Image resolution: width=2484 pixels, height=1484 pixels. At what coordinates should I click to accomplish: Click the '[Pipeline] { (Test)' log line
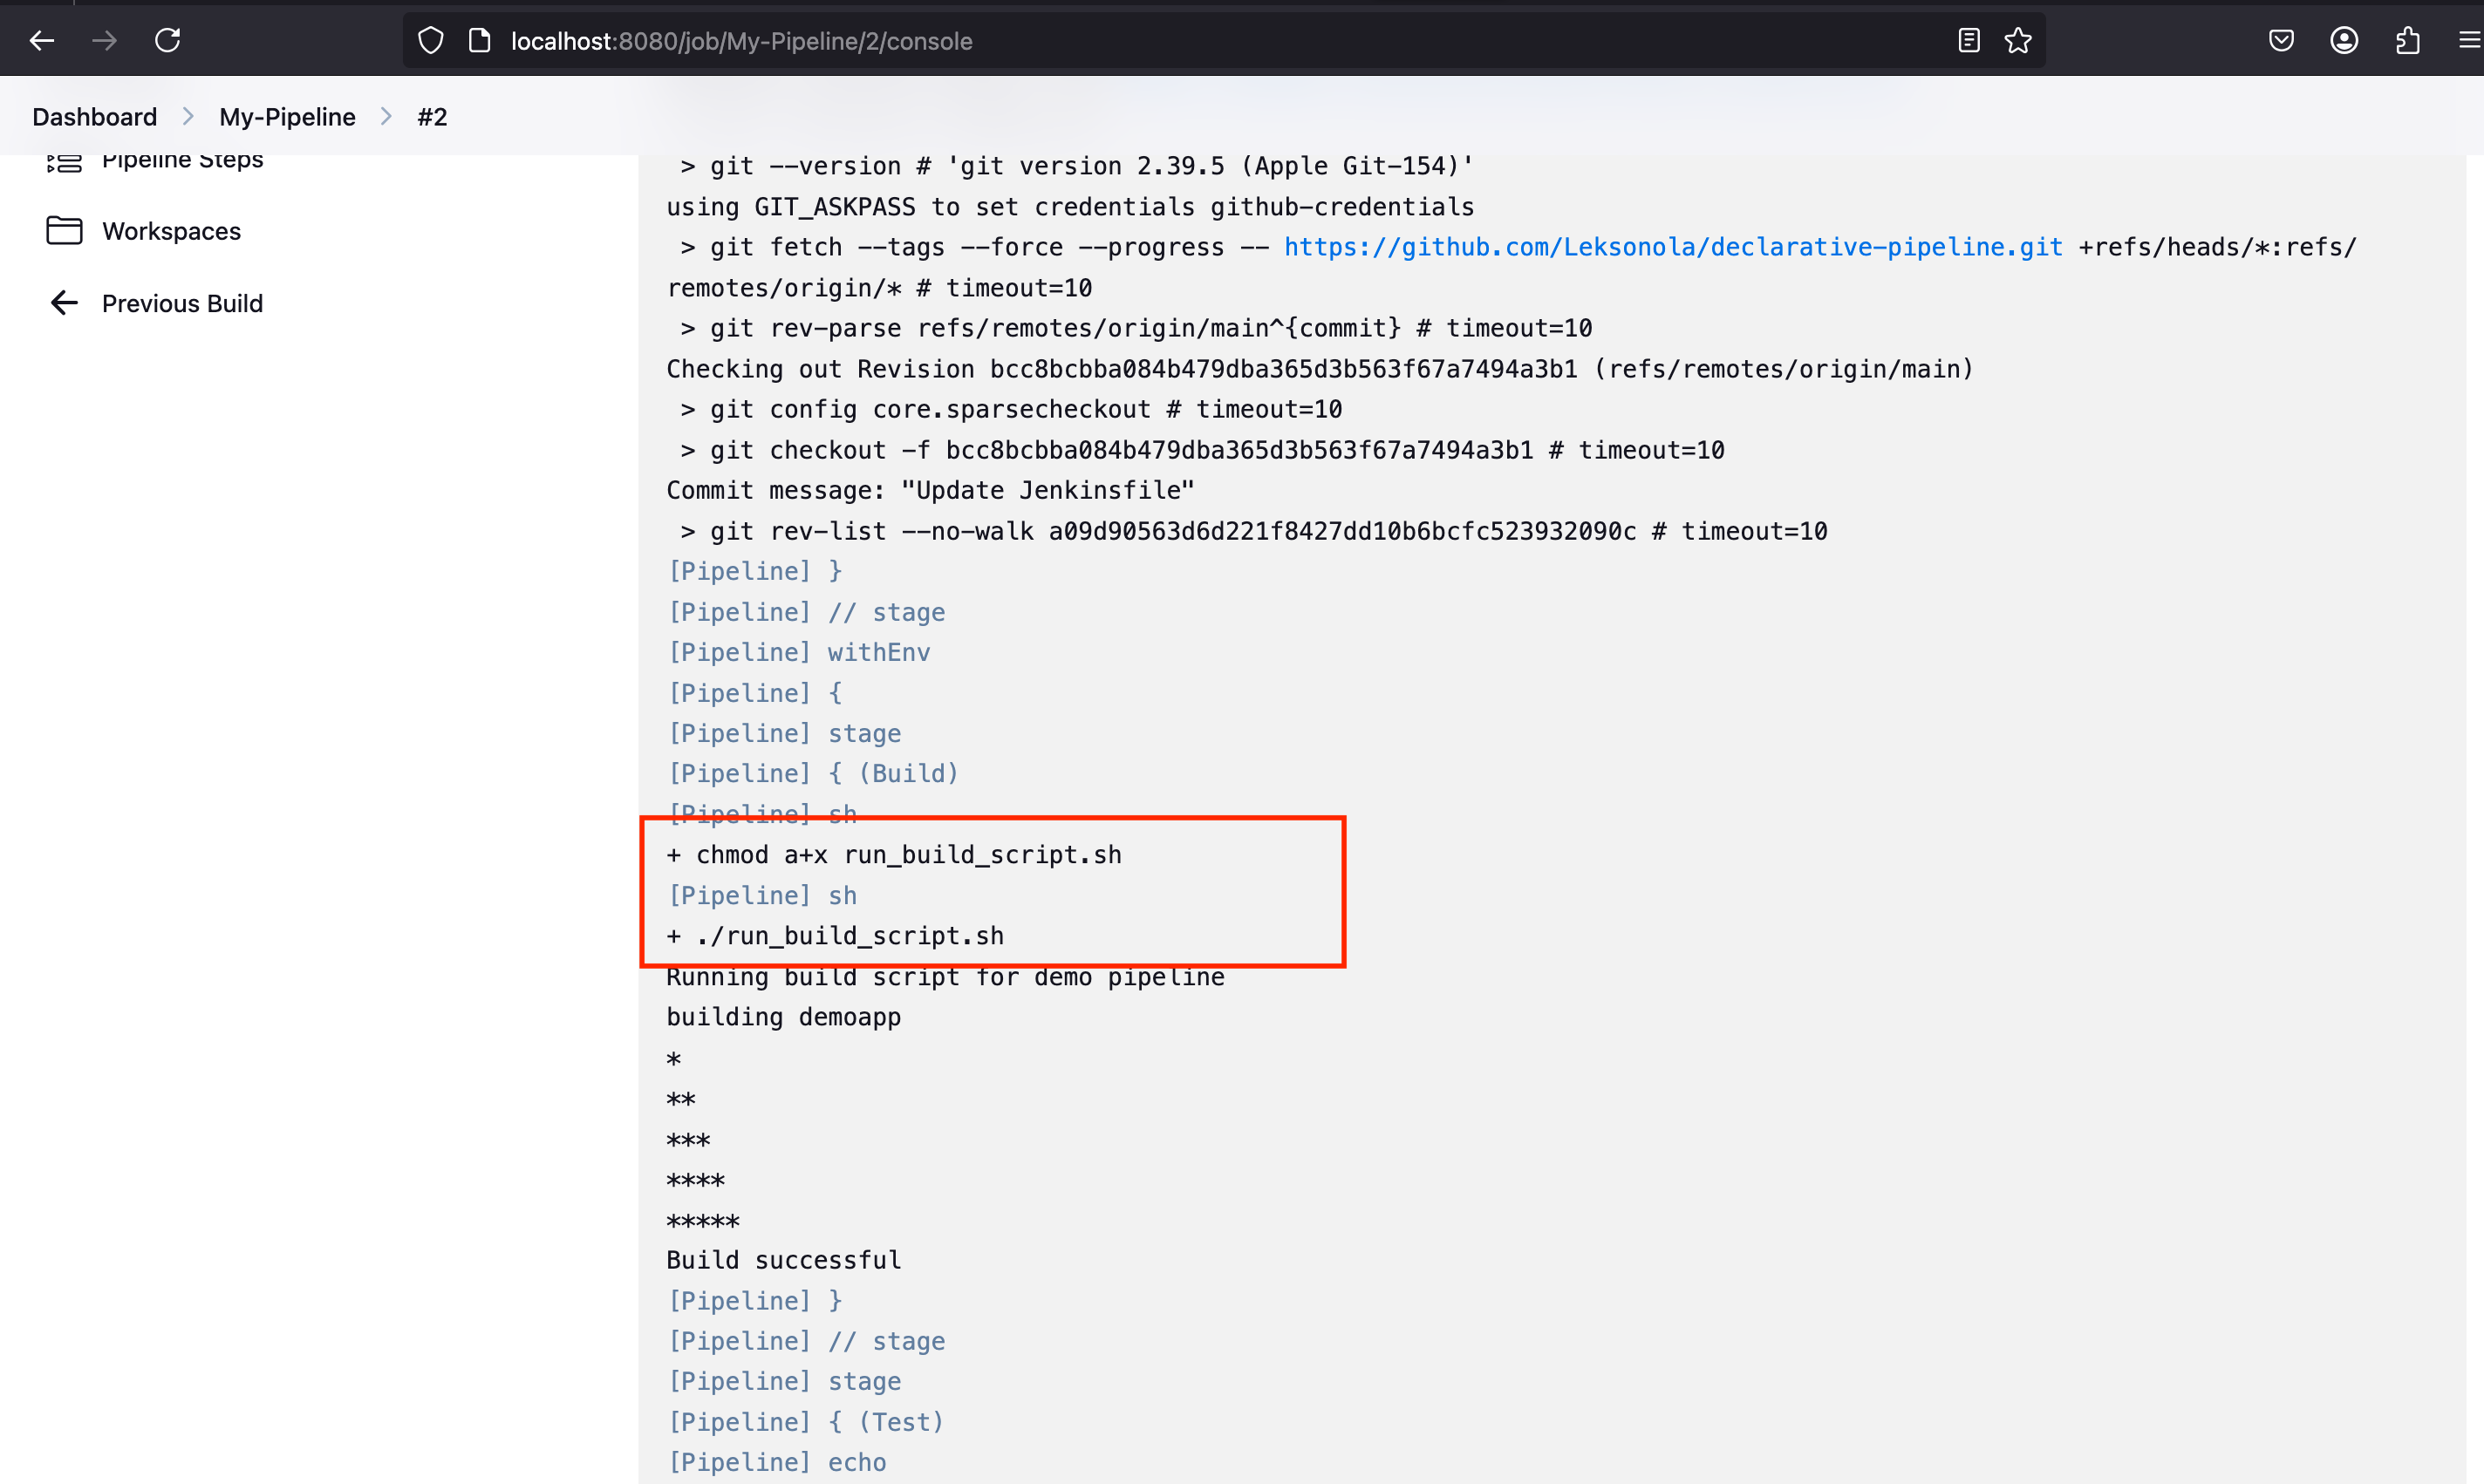(805, 1422)
